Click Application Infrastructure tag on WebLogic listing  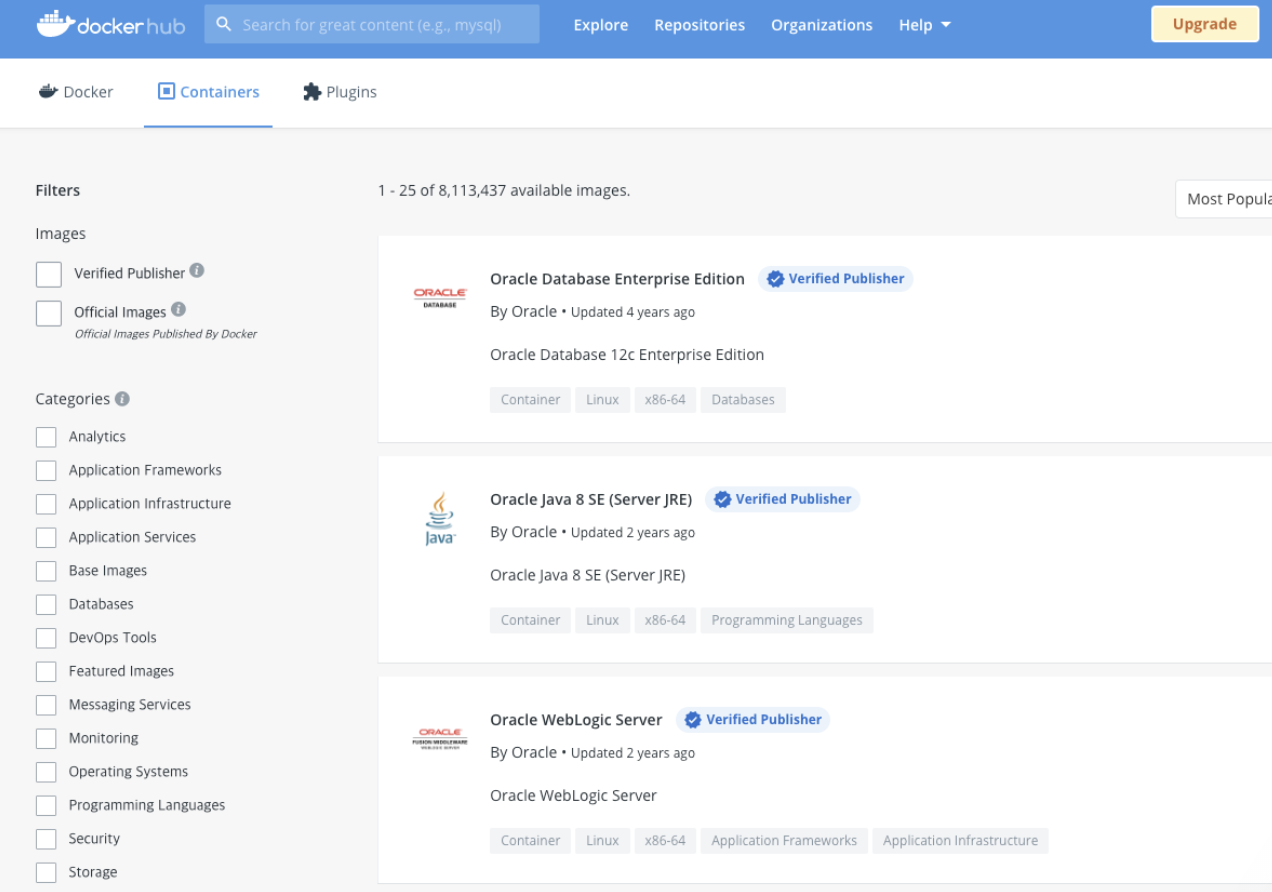coord(960,841)
